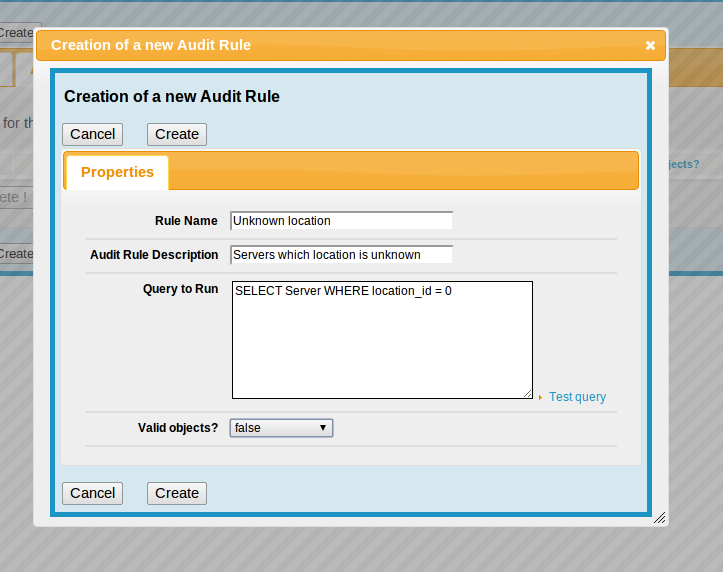Click the orange arrow beside Test query
This screenshot has height=572, width=723.
tap(541, 398)
